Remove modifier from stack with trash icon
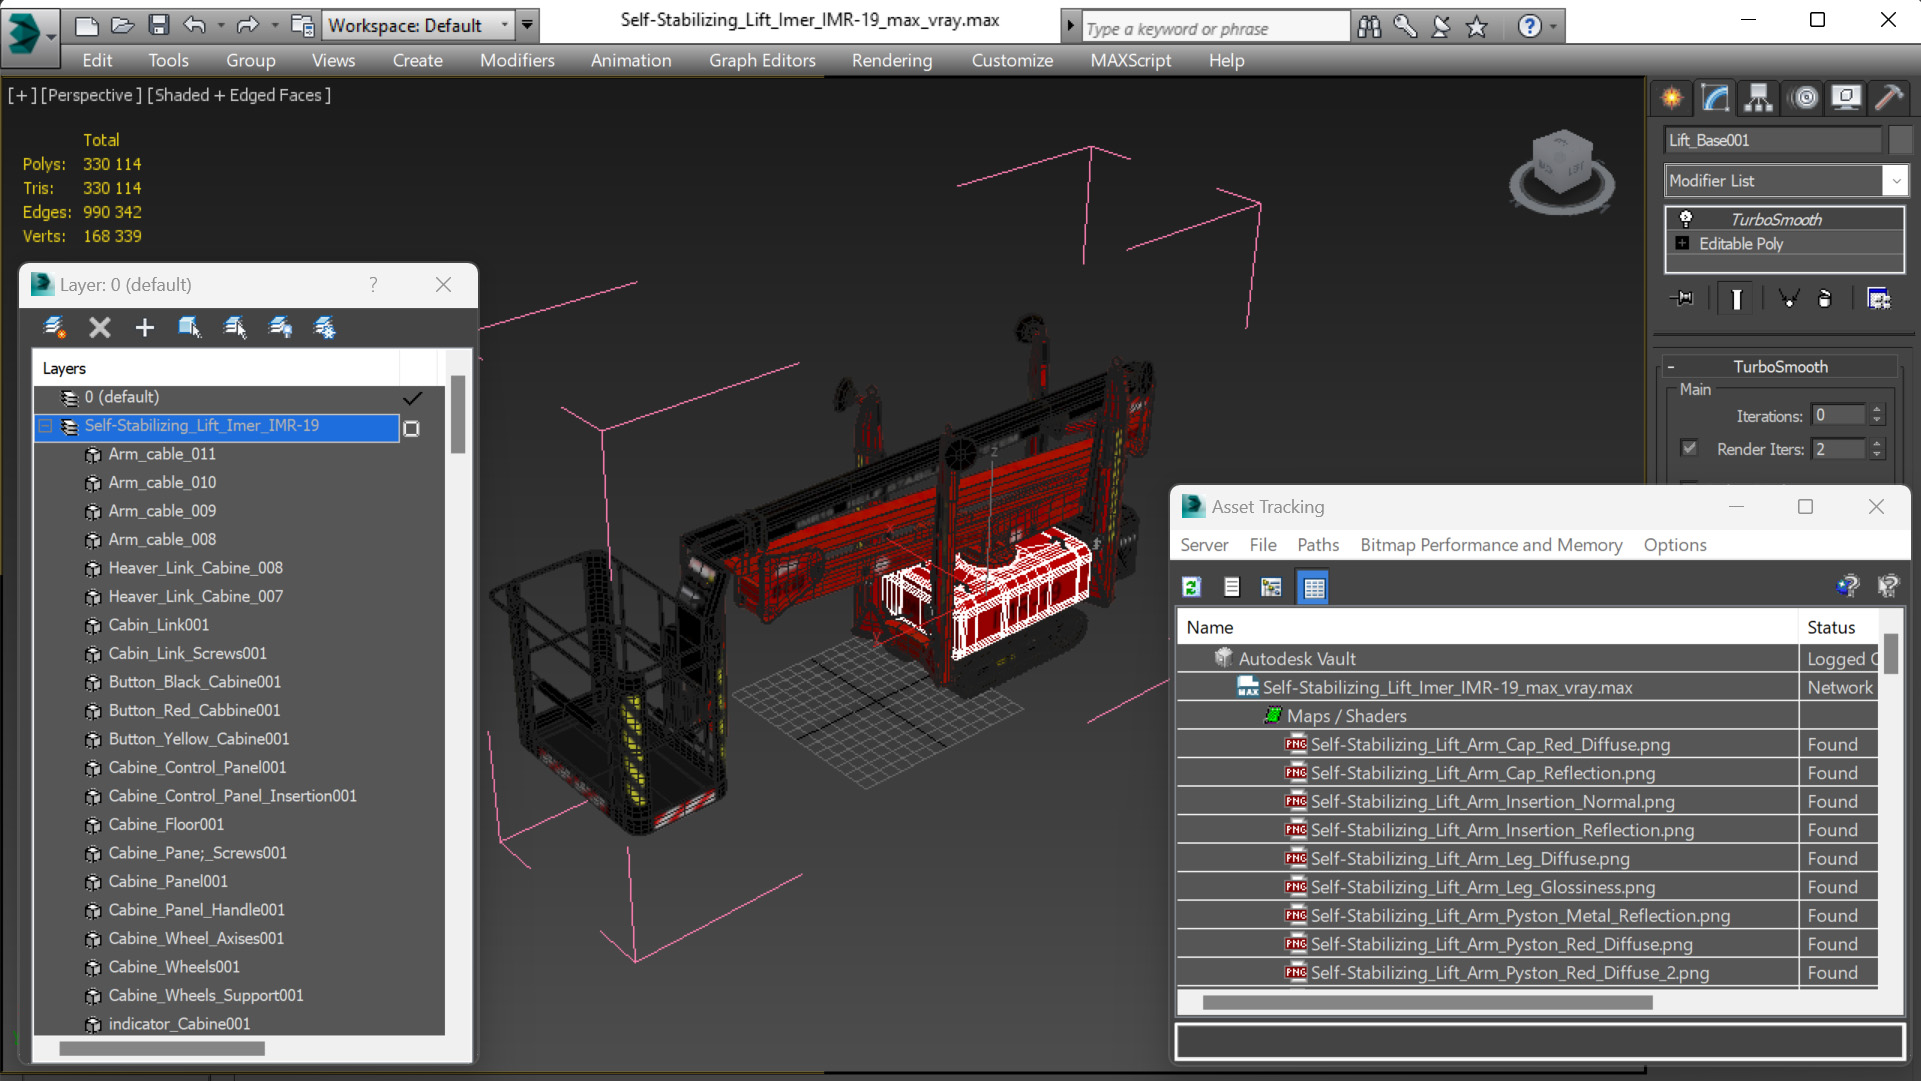The height and width of the screenshot is (1081, 1921). tap(1825, 299)
